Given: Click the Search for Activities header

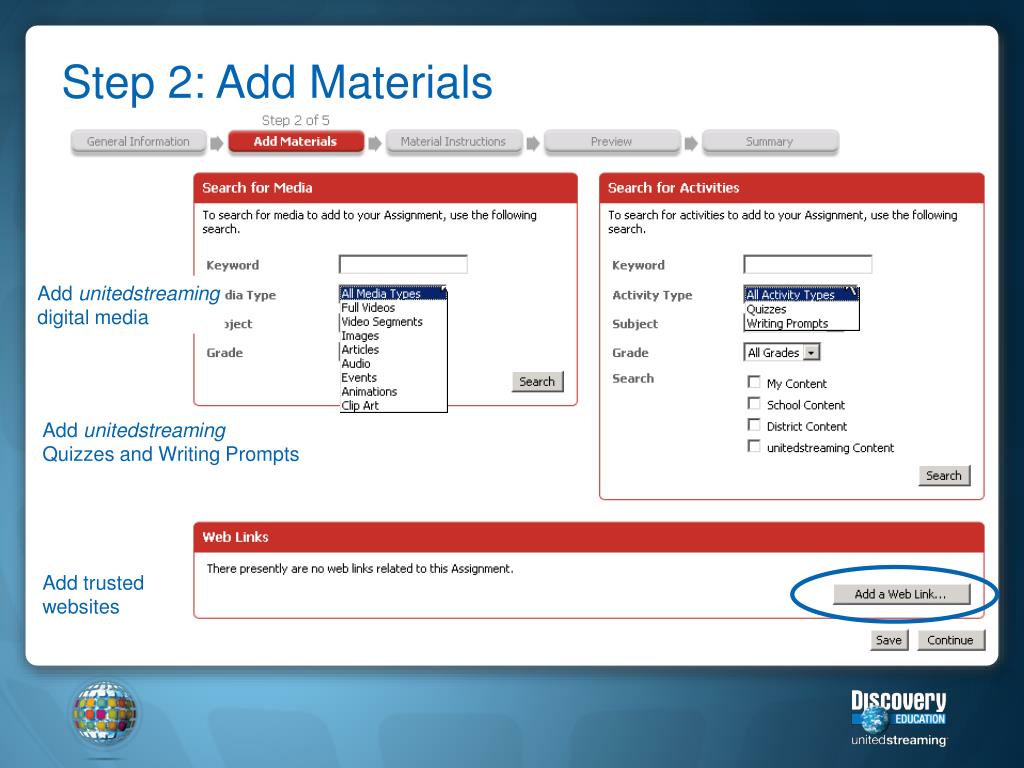Looking at the screenshot, I should click(x=792, y=188).
